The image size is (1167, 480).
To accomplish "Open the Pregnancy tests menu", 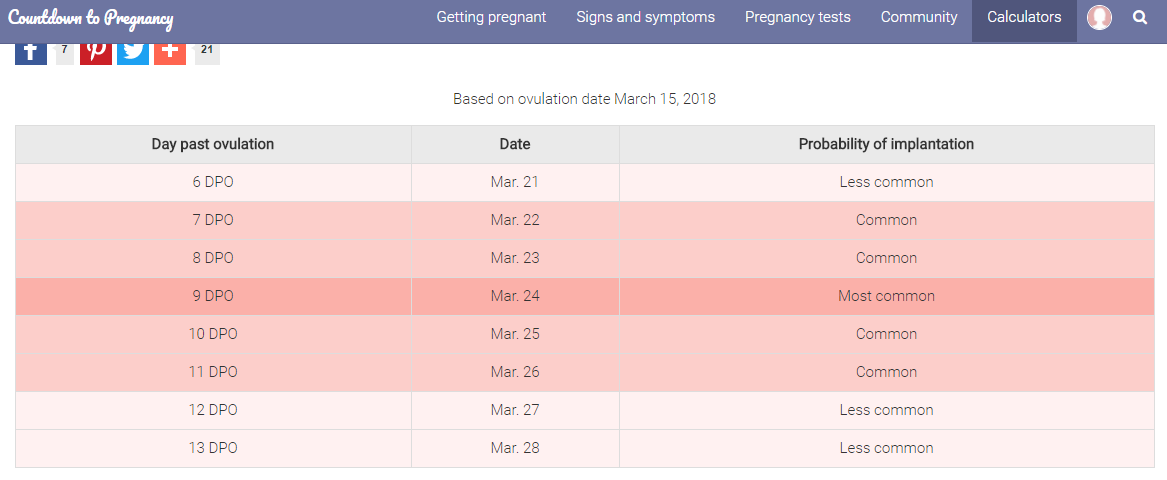I will click(x=798, y=17).
